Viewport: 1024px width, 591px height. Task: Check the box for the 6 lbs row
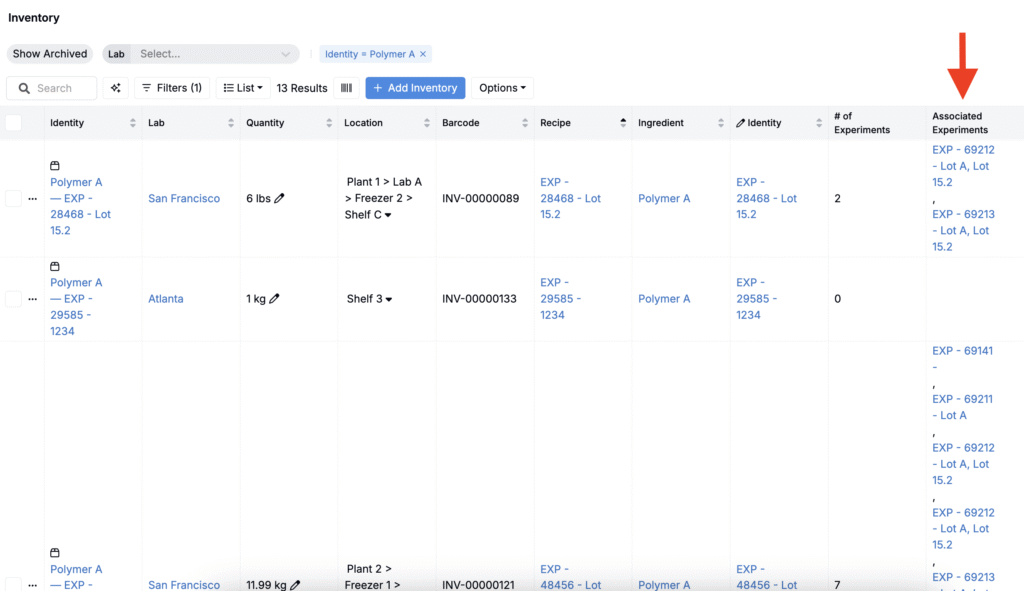pos(13,199)
